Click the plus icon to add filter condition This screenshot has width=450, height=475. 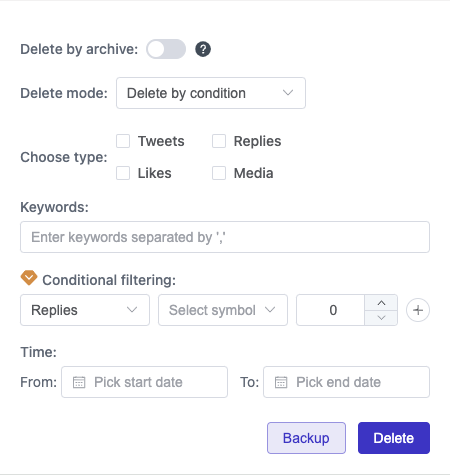pyautogui.click(x=418, y=310)
